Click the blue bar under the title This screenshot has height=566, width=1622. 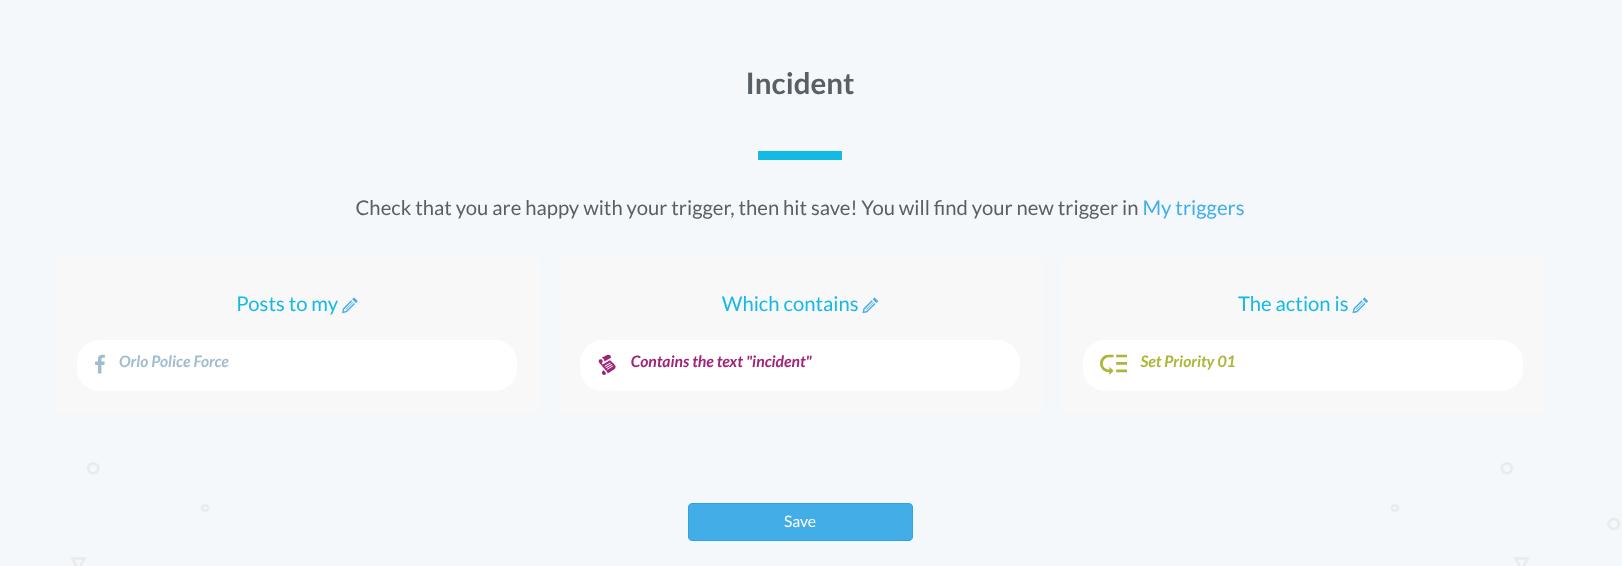pos(800,155)
